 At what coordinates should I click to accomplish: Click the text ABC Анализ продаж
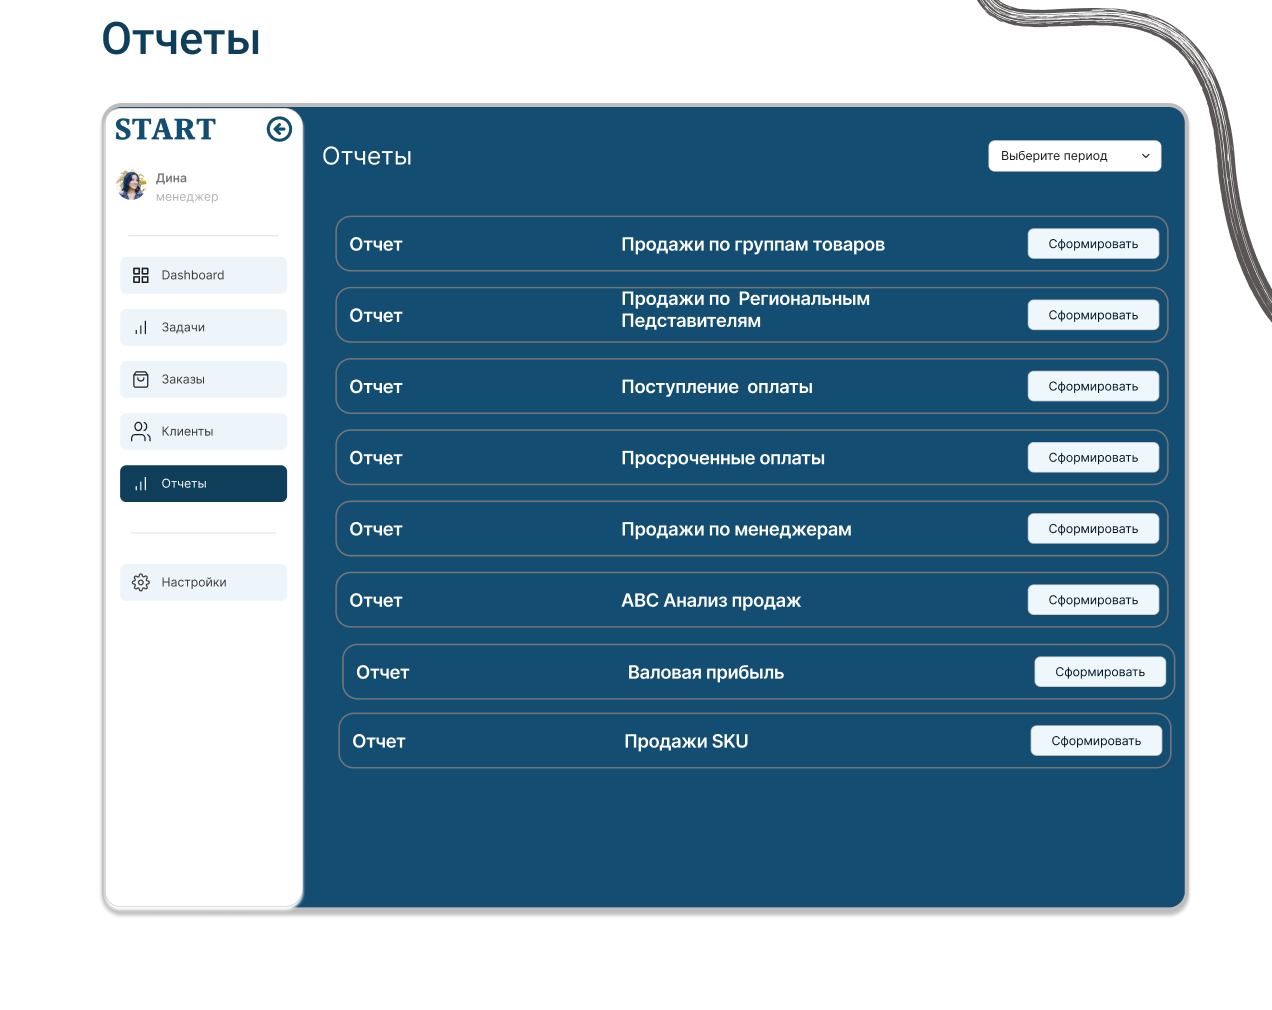pos(711,600)
